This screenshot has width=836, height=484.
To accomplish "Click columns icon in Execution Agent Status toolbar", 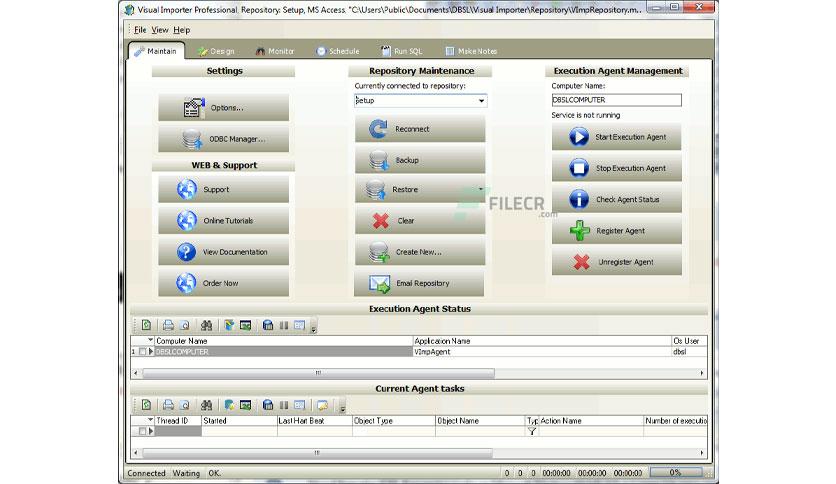I will (x=284, y=325).
